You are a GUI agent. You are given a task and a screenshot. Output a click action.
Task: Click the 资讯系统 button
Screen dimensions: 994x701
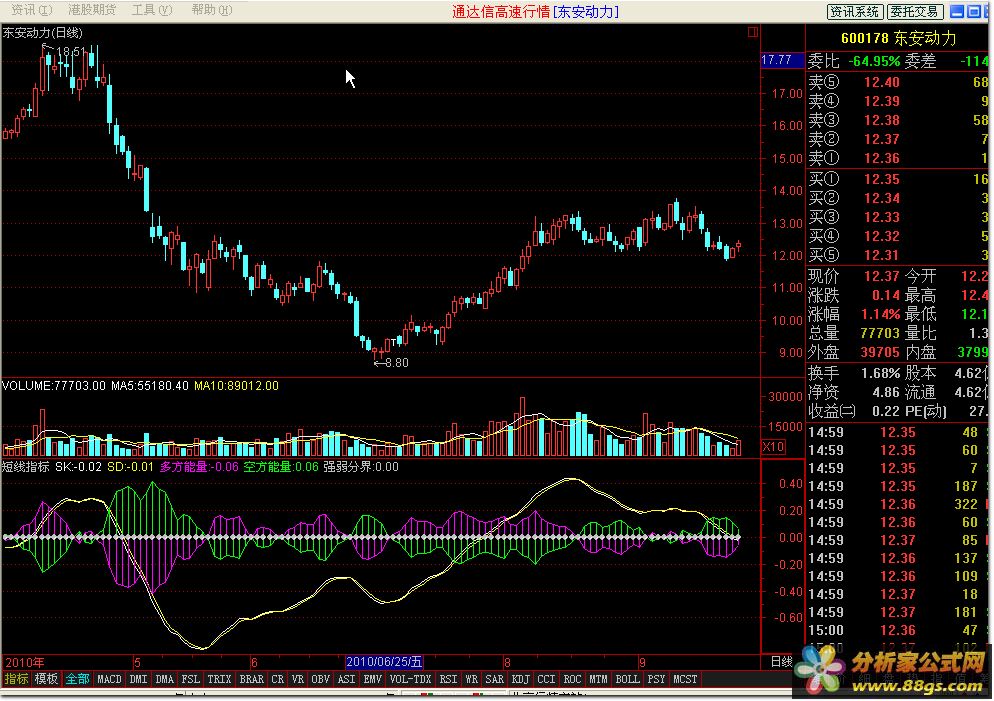click(855, 11)
